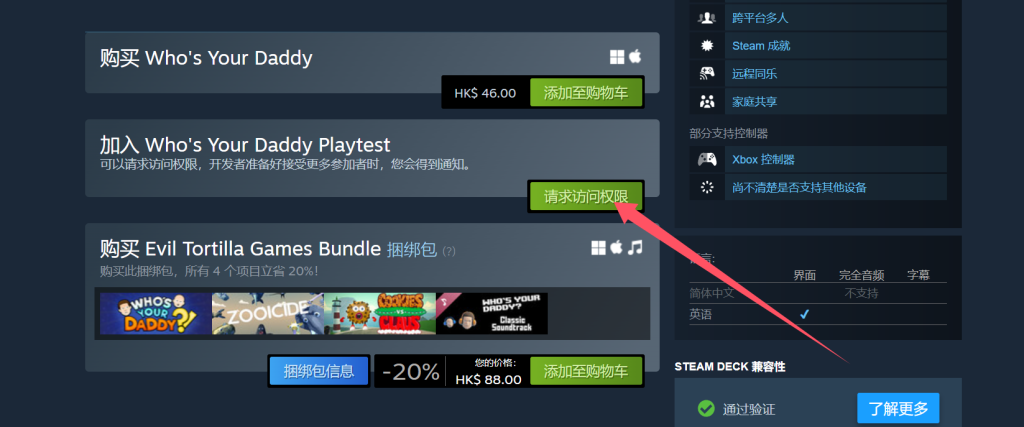
Task: Click the cross-platform multiplayer icon
Action: [x=707, y=18]
